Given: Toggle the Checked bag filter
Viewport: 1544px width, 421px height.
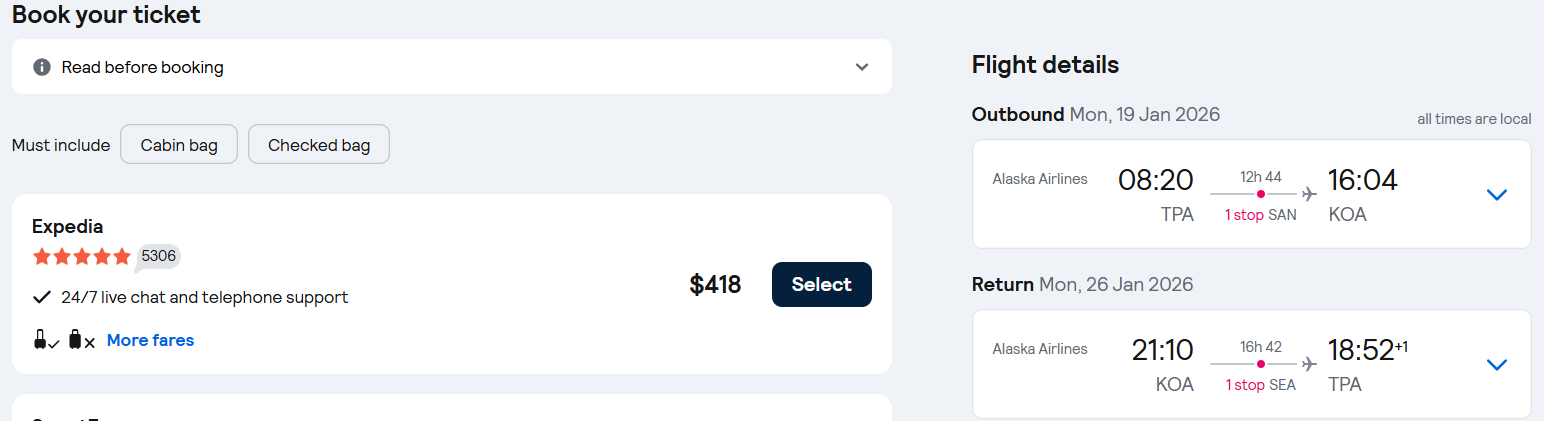Looking at the screenshot, I should pos(319,145).
